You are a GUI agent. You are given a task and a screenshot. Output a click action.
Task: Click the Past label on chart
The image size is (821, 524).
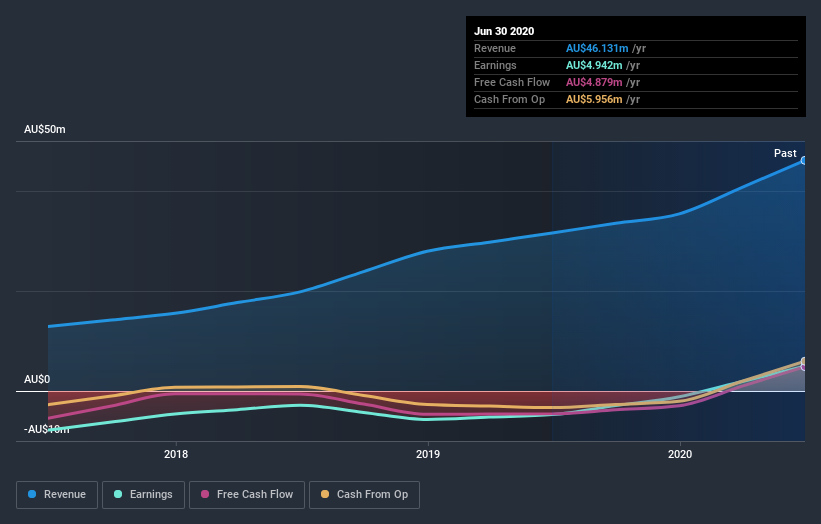(x=785, y=153)
